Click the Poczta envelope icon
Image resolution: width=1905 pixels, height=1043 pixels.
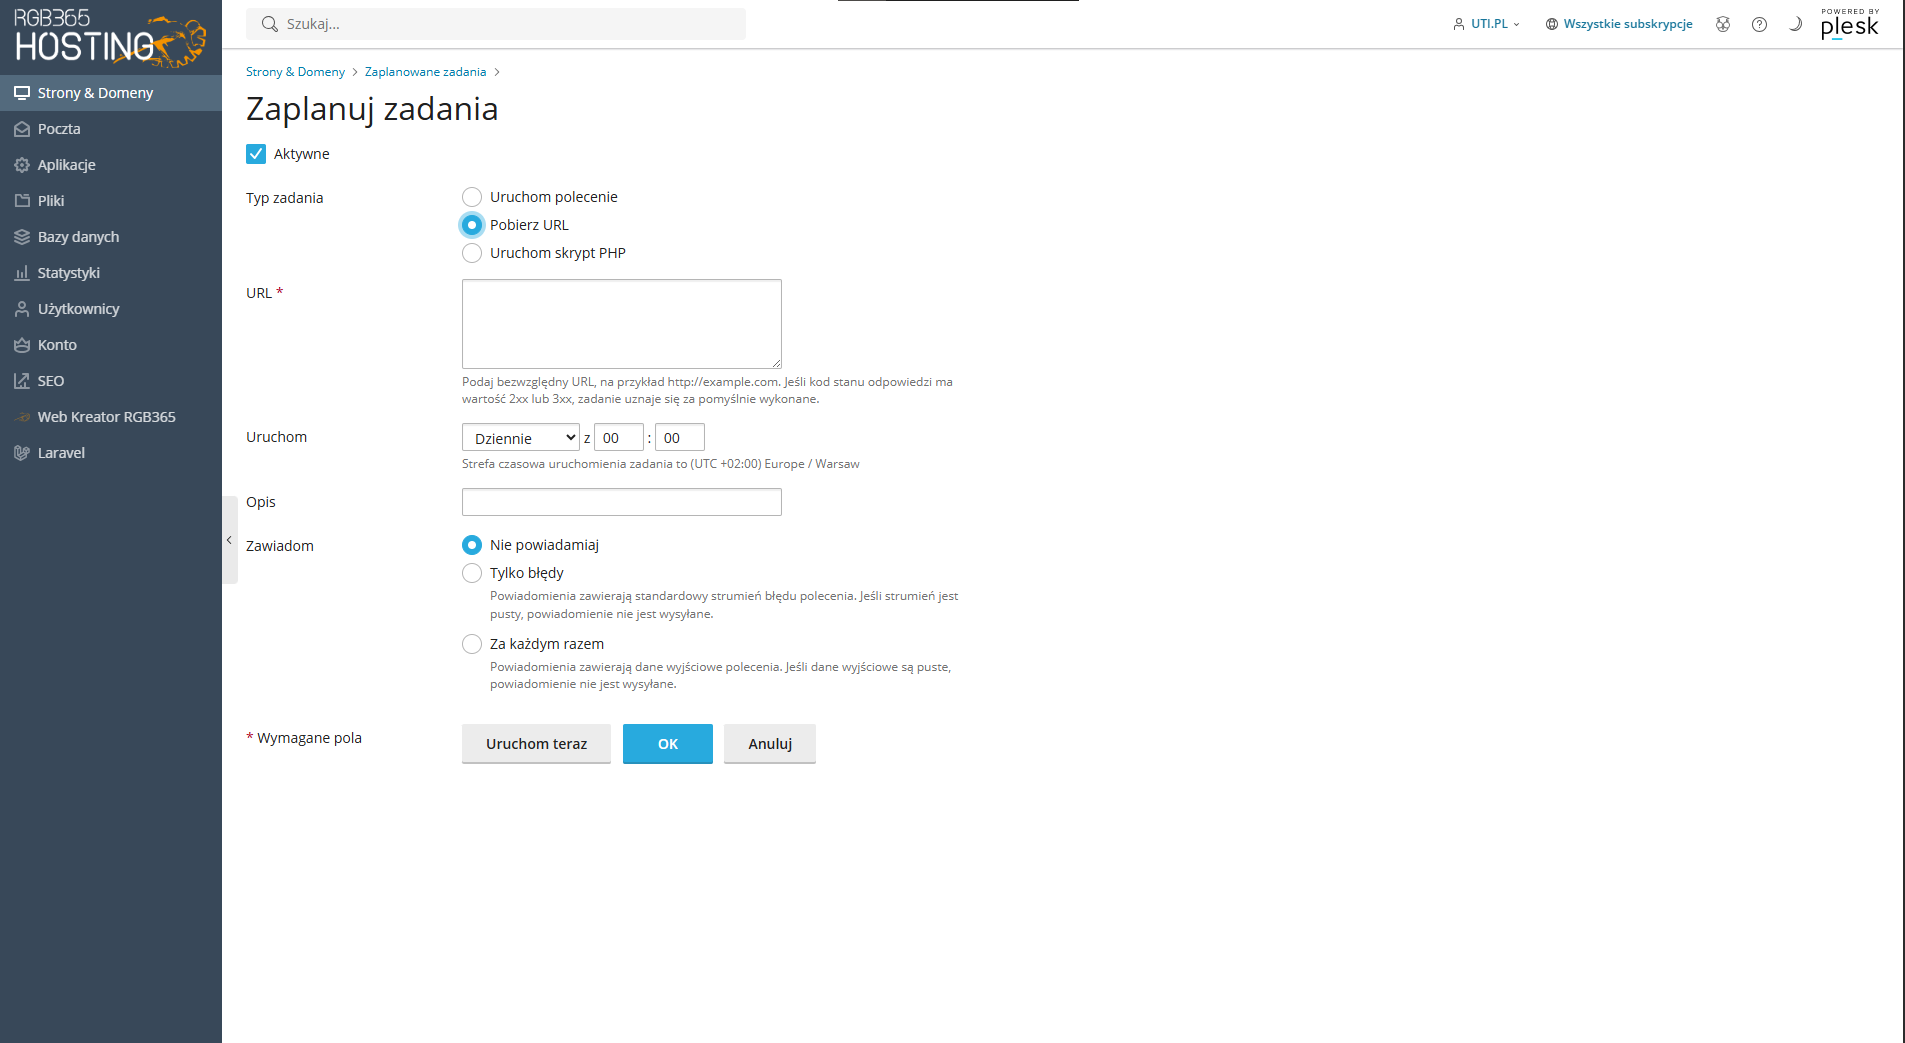[22, 129]
